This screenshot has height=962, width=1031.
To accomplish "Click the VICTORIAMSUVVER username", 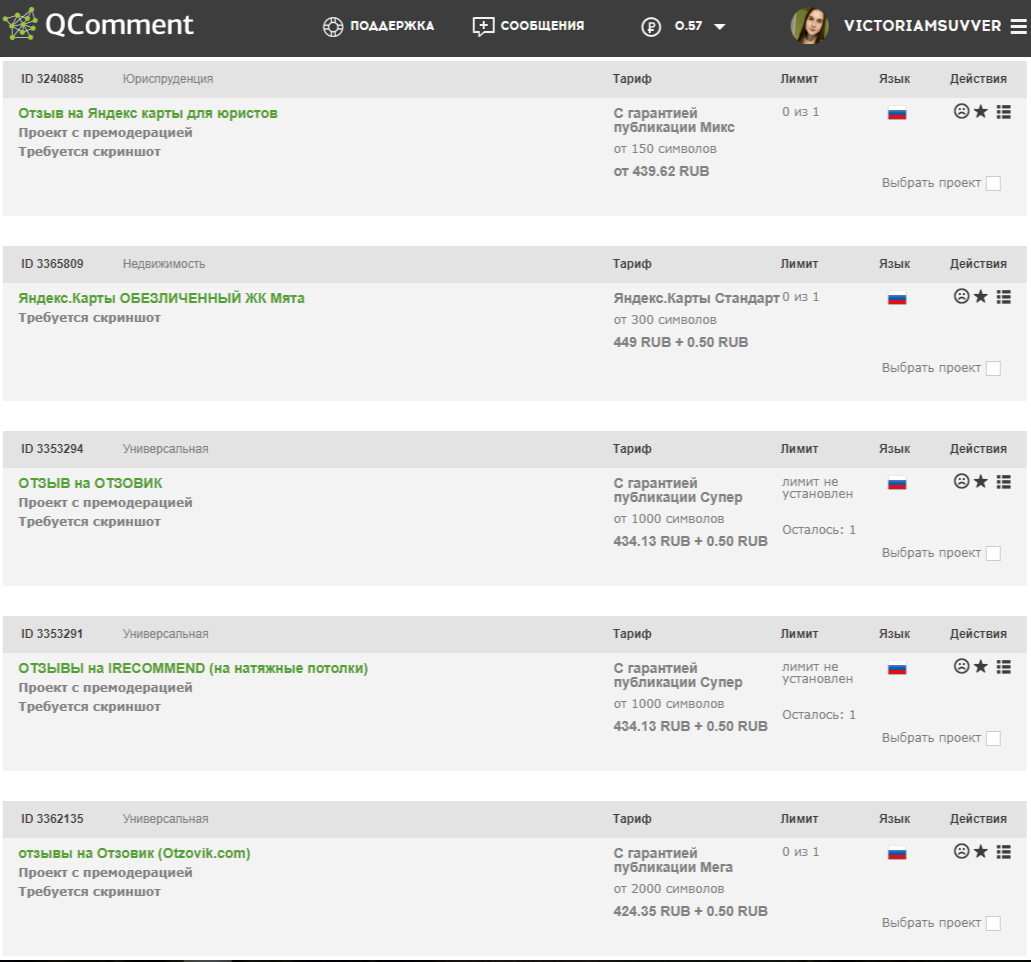I will [923, 26].
